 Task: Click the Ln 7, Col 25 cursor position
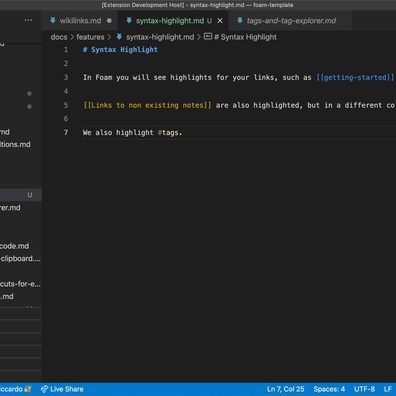tap(285, 389)
